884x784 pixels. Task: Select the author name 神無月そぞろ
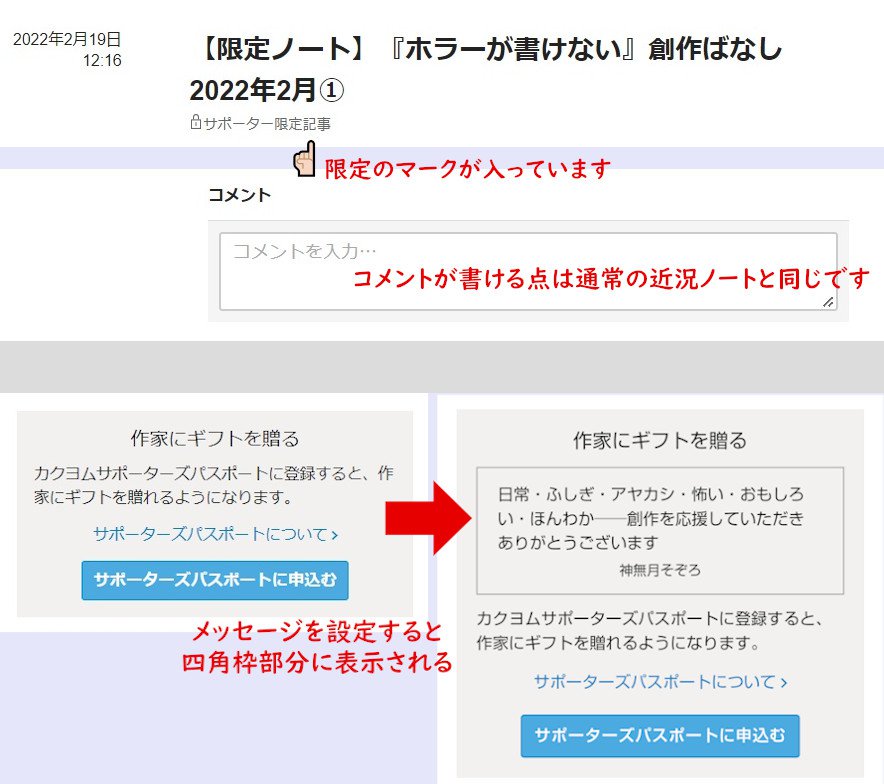[660, 570]
